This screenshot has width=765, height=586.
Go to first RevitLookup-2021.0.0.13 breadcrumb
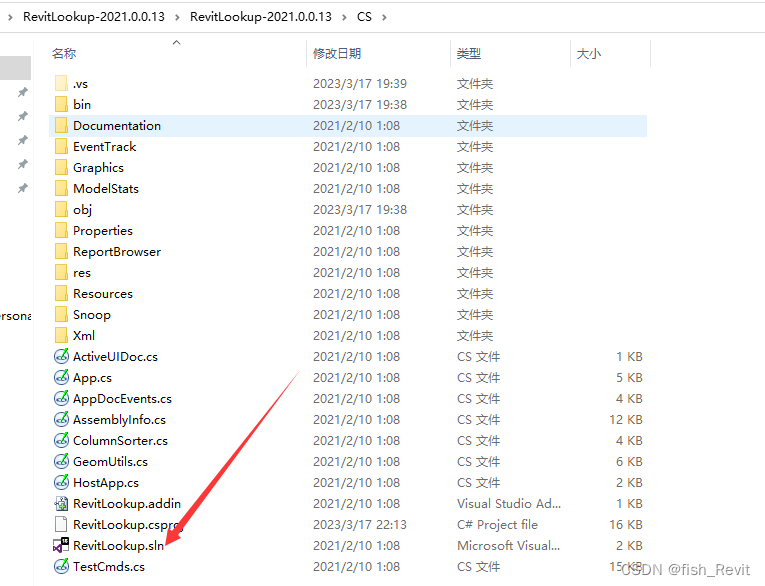(94, 17)
